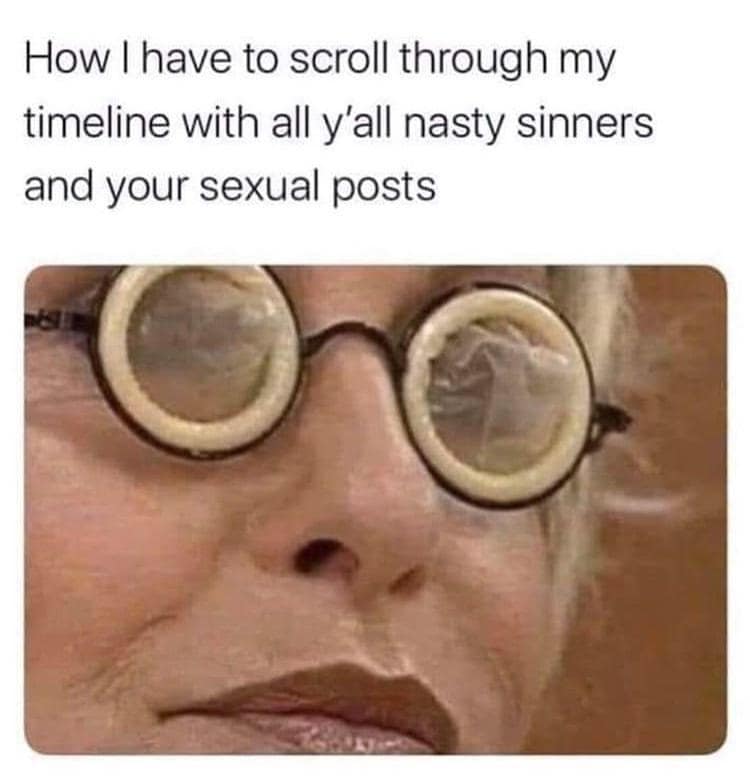
Task: Click the left temple arm of glasses
Action: point(59,324)
